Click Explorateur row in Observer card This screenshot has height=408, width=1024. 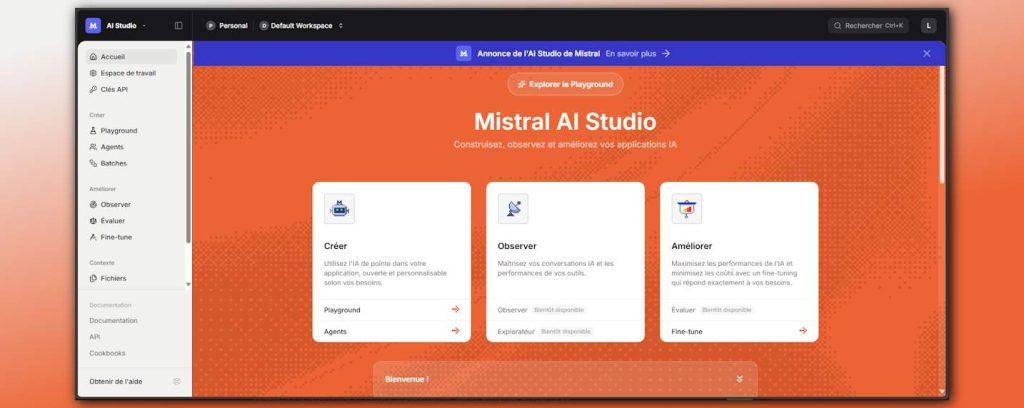566,332
